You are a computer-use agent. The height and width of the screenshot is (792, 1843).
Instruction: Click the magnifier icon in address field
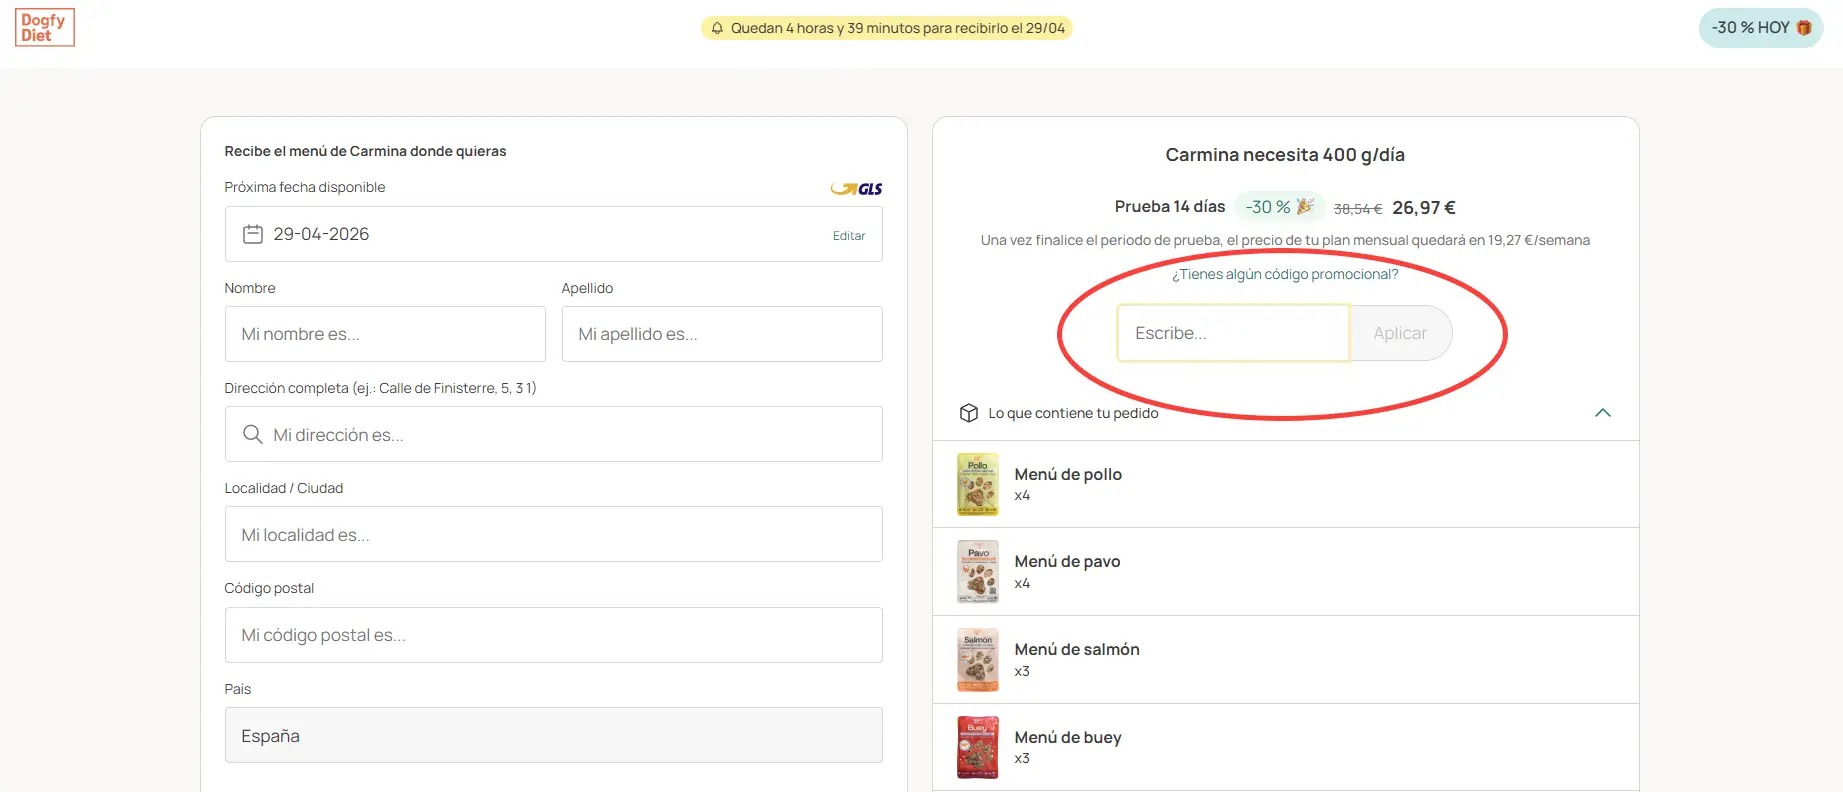[x=253, y=435]
